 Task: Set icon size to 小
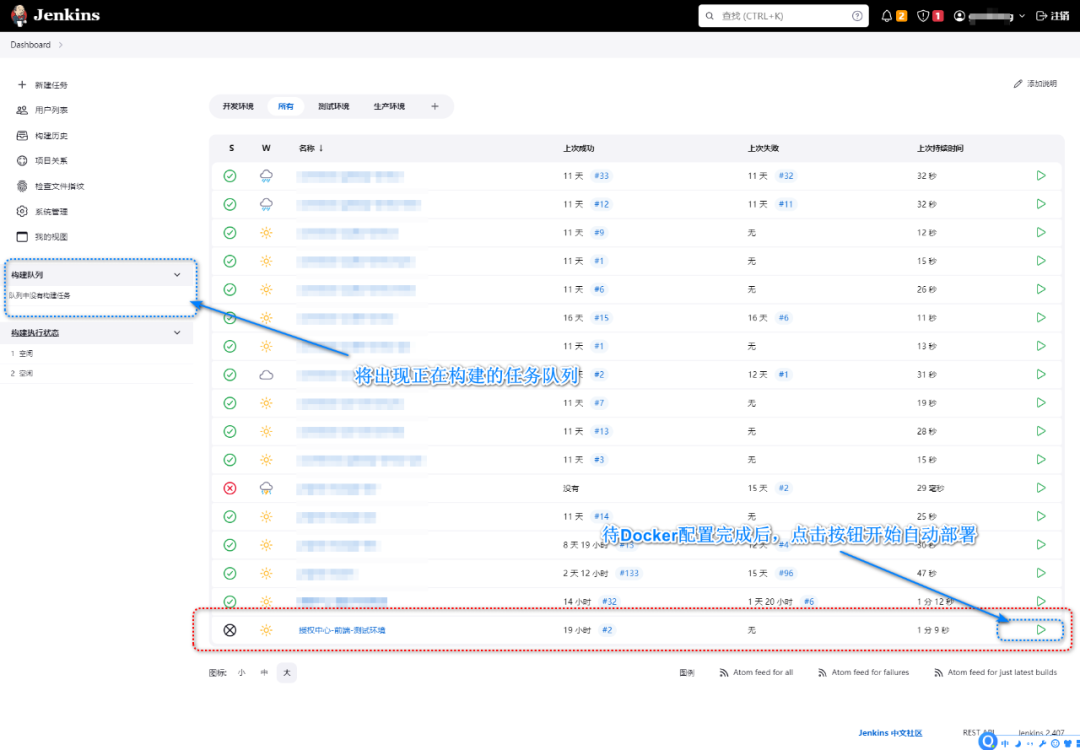241,672
